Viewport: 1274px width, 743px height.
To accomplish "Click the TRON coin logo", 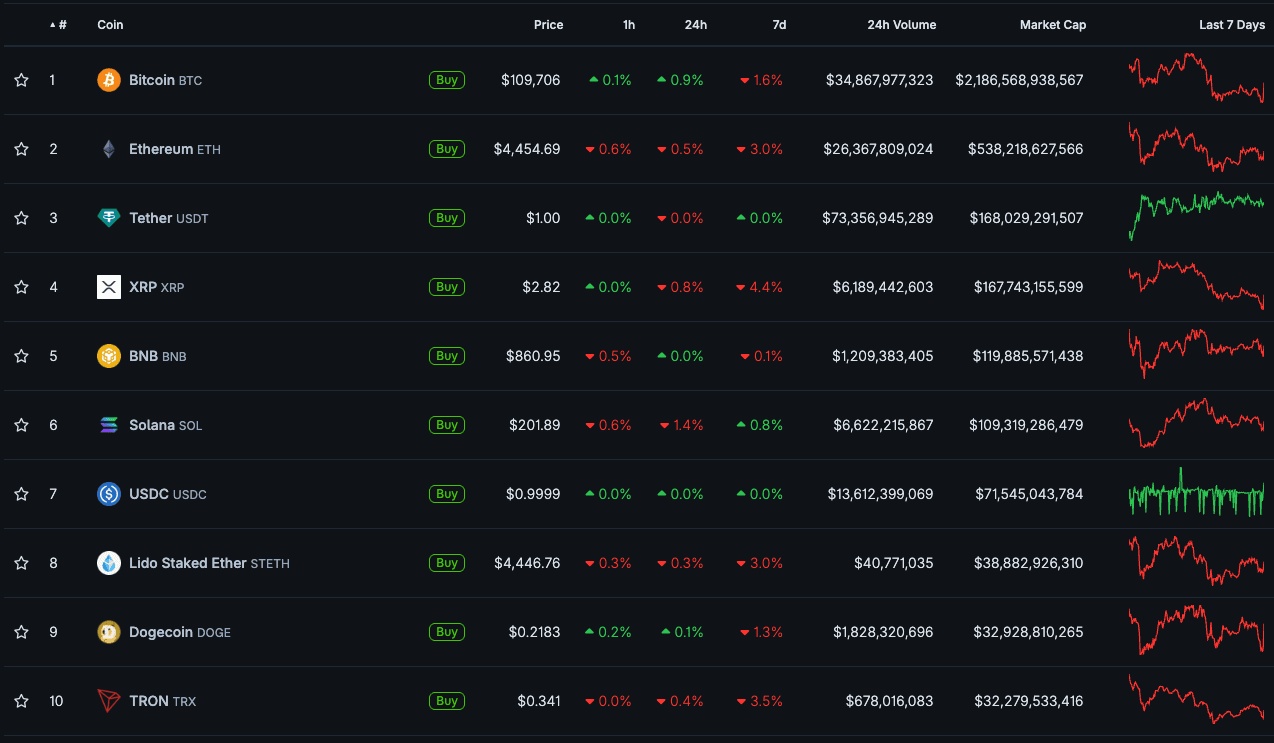I will 109,701.
